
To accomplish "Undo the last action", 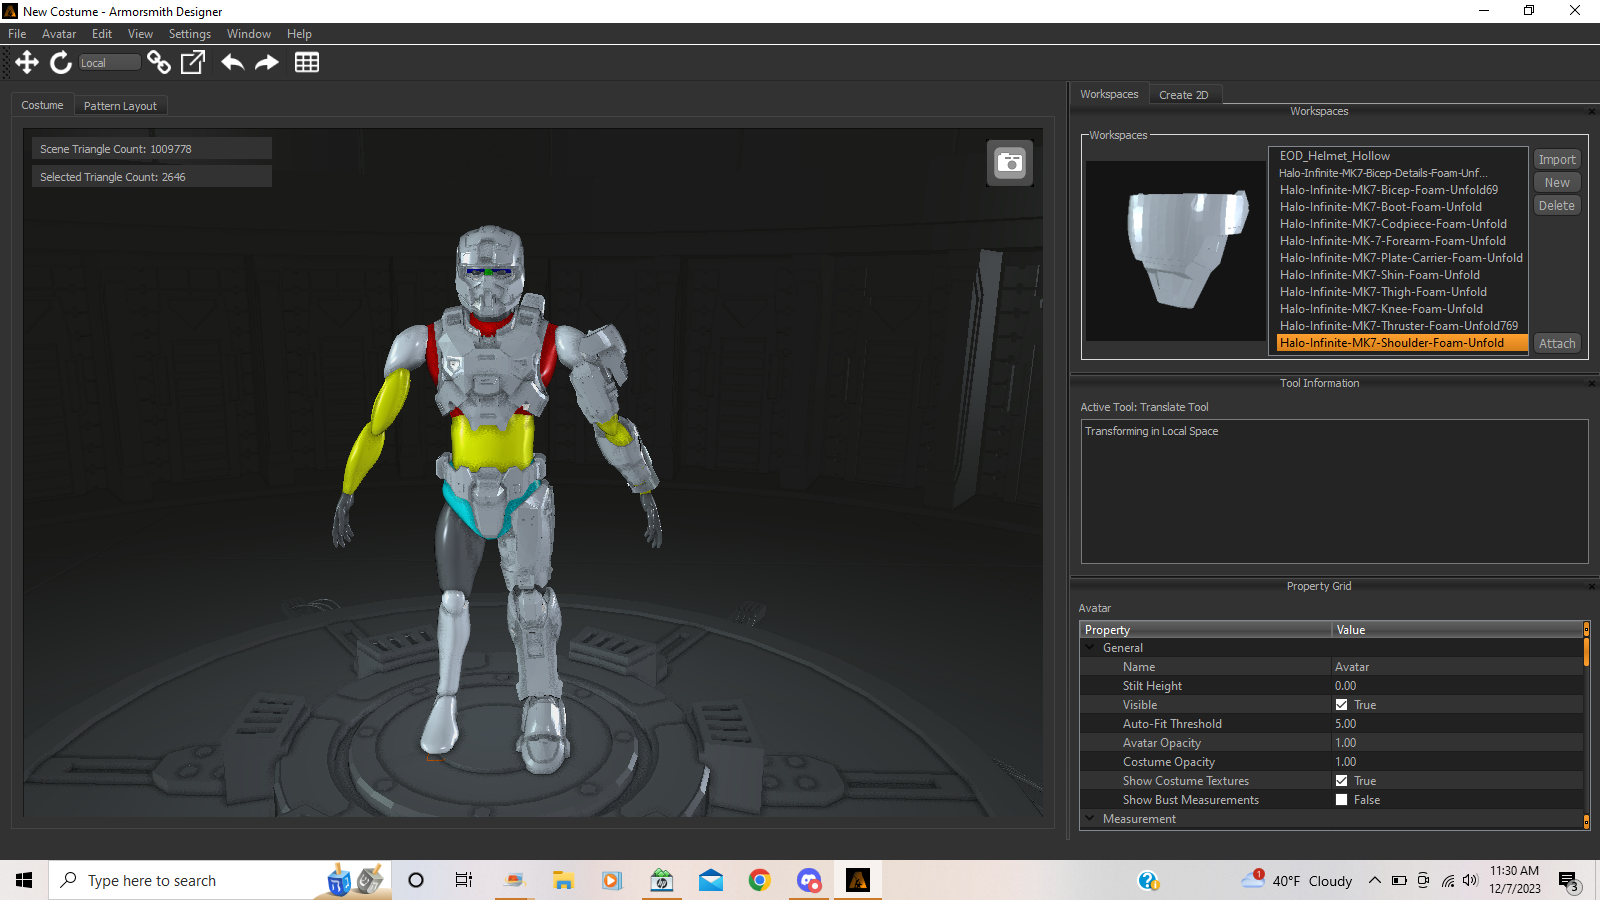I will tap(233, 62).
